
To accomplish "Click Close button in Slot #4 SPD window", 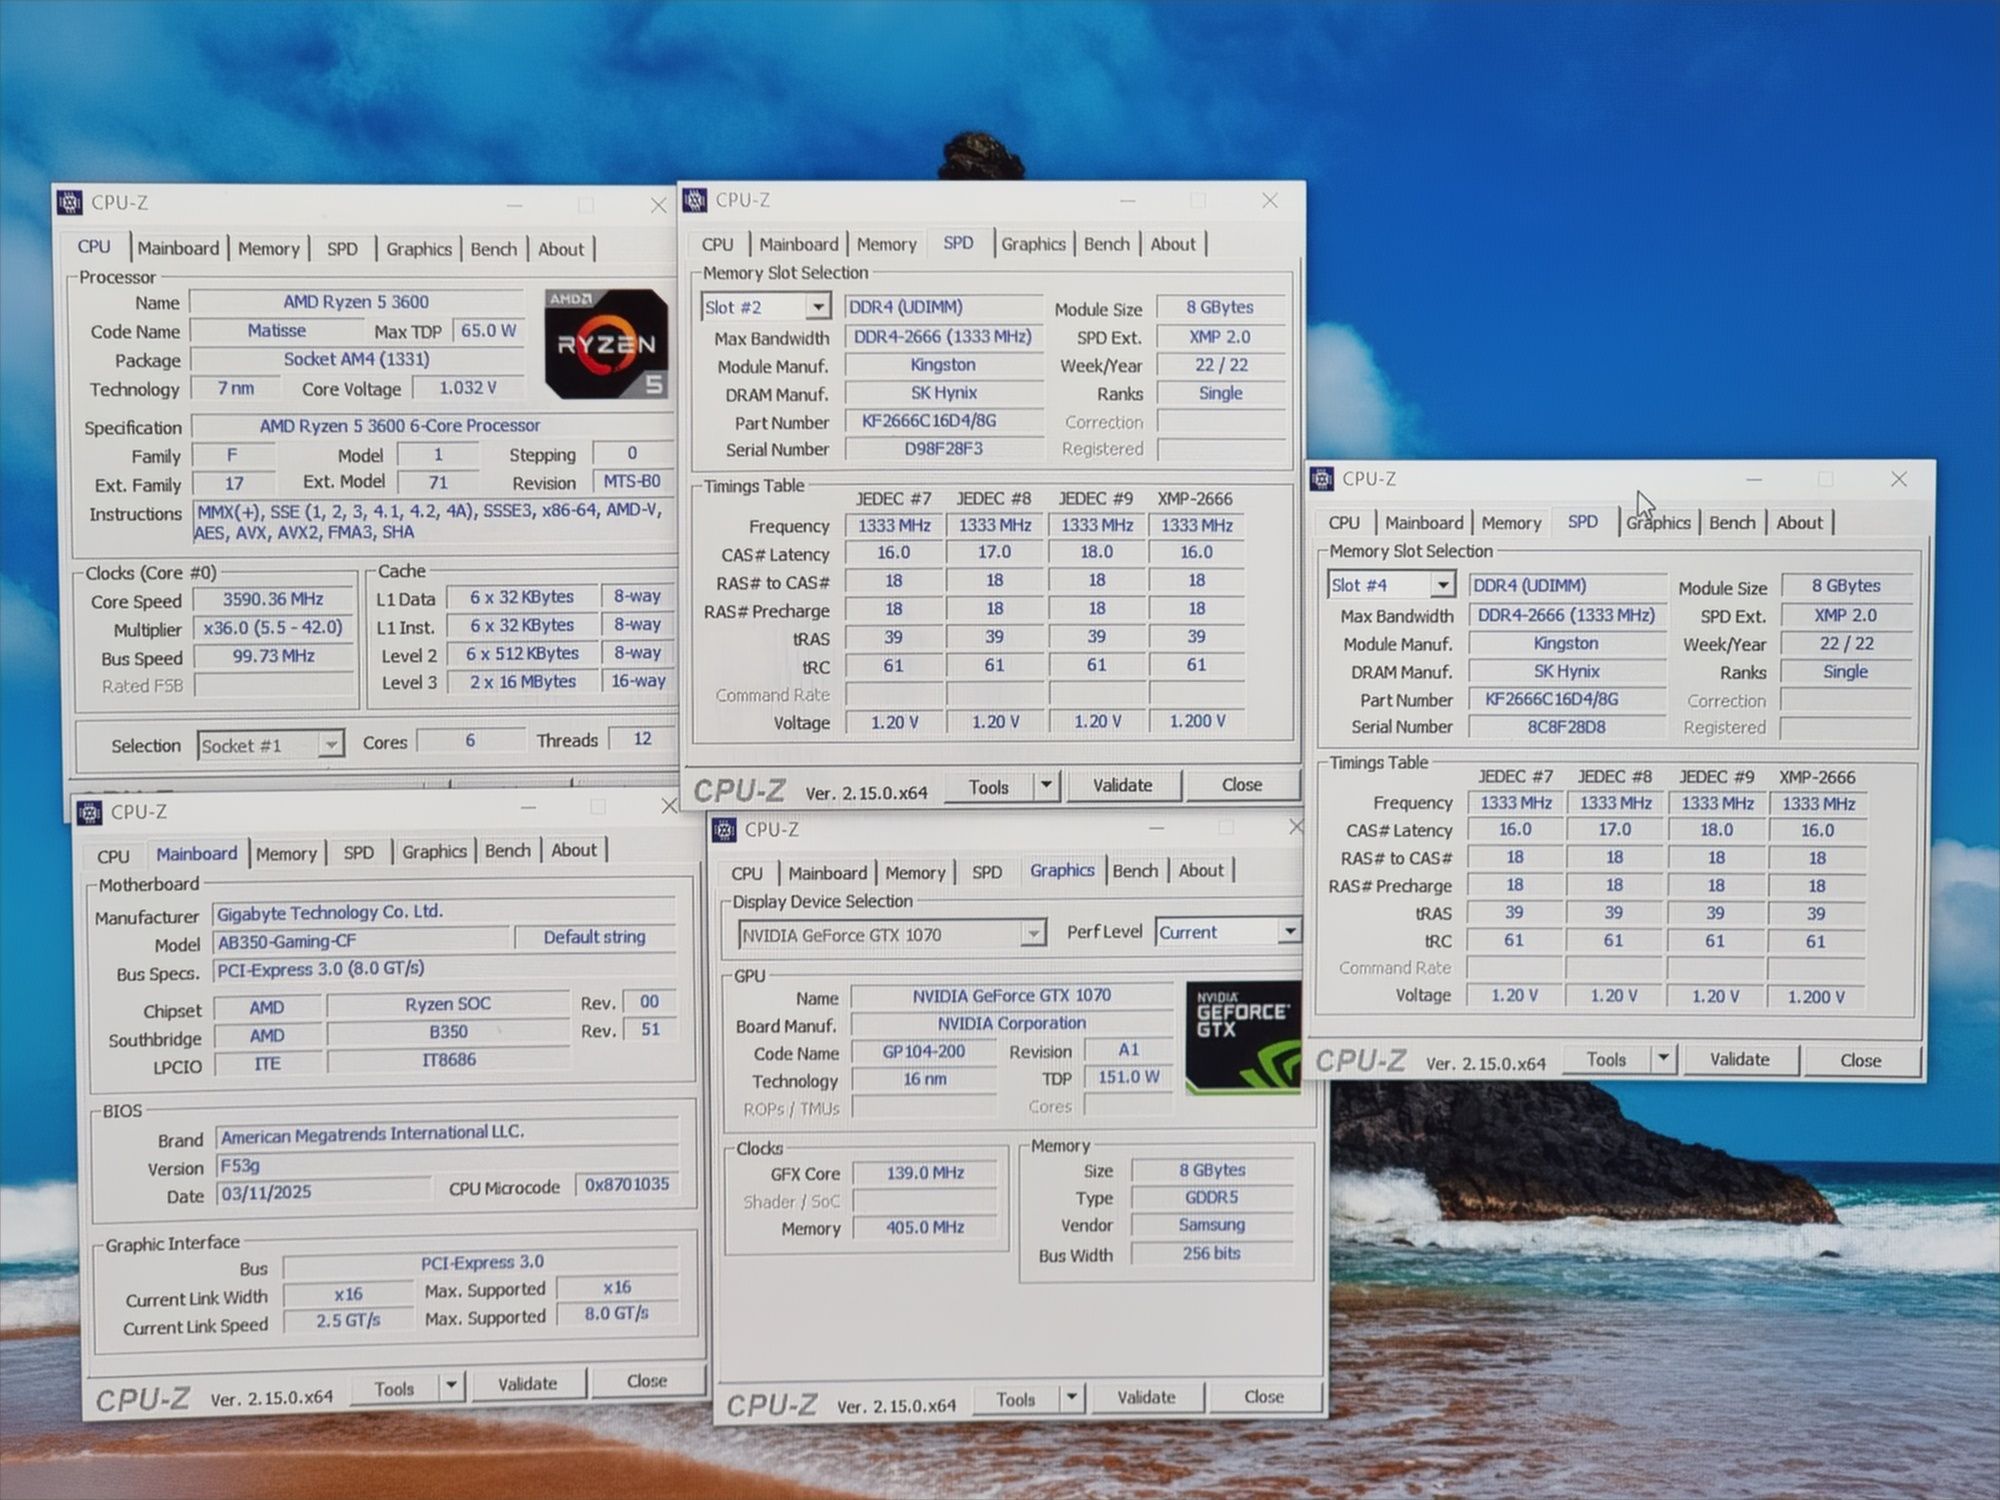I will coord(1860,1060).
